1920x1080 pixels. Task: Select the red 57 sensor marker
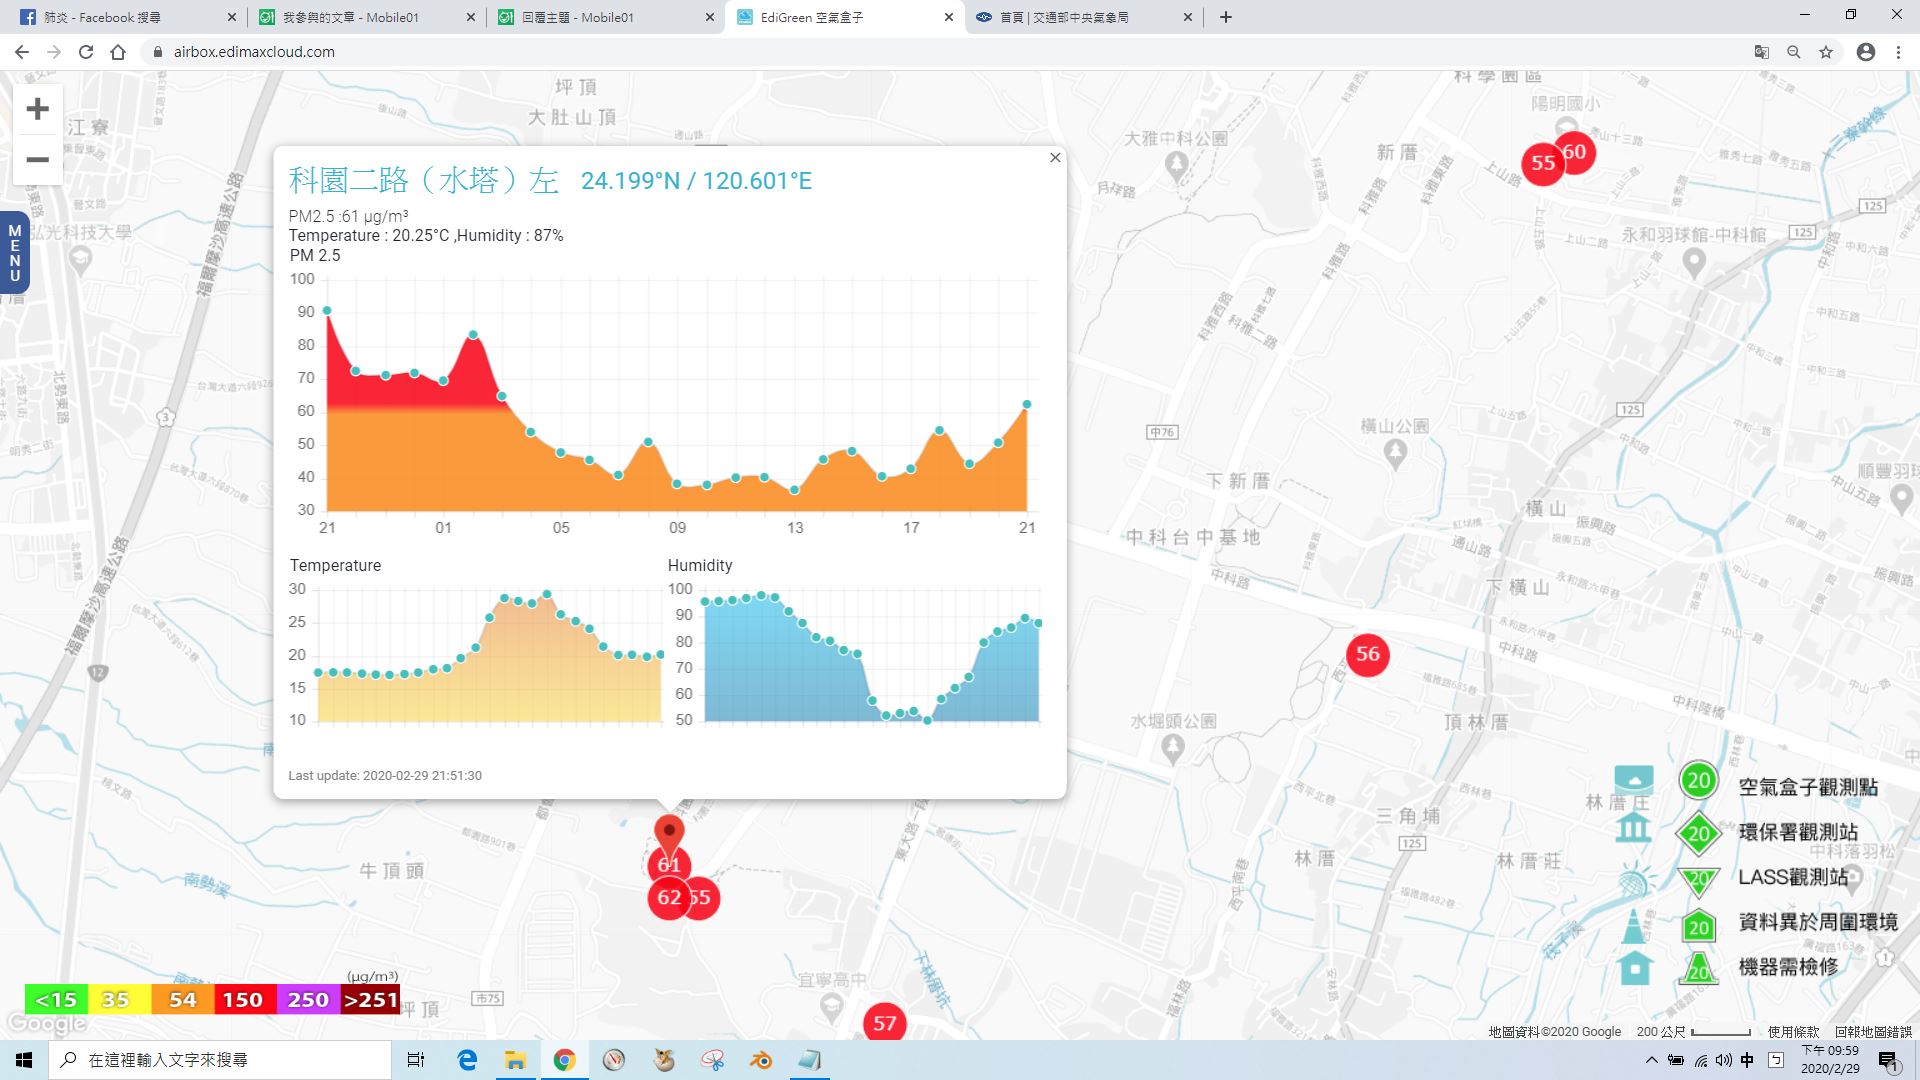click(x=884, y=1022)
